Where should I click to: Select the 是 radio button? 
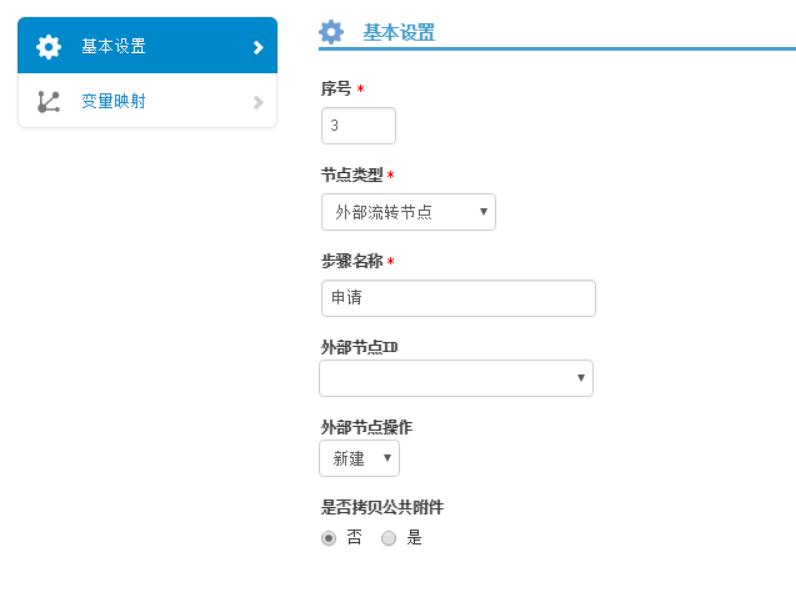(389, 538)
